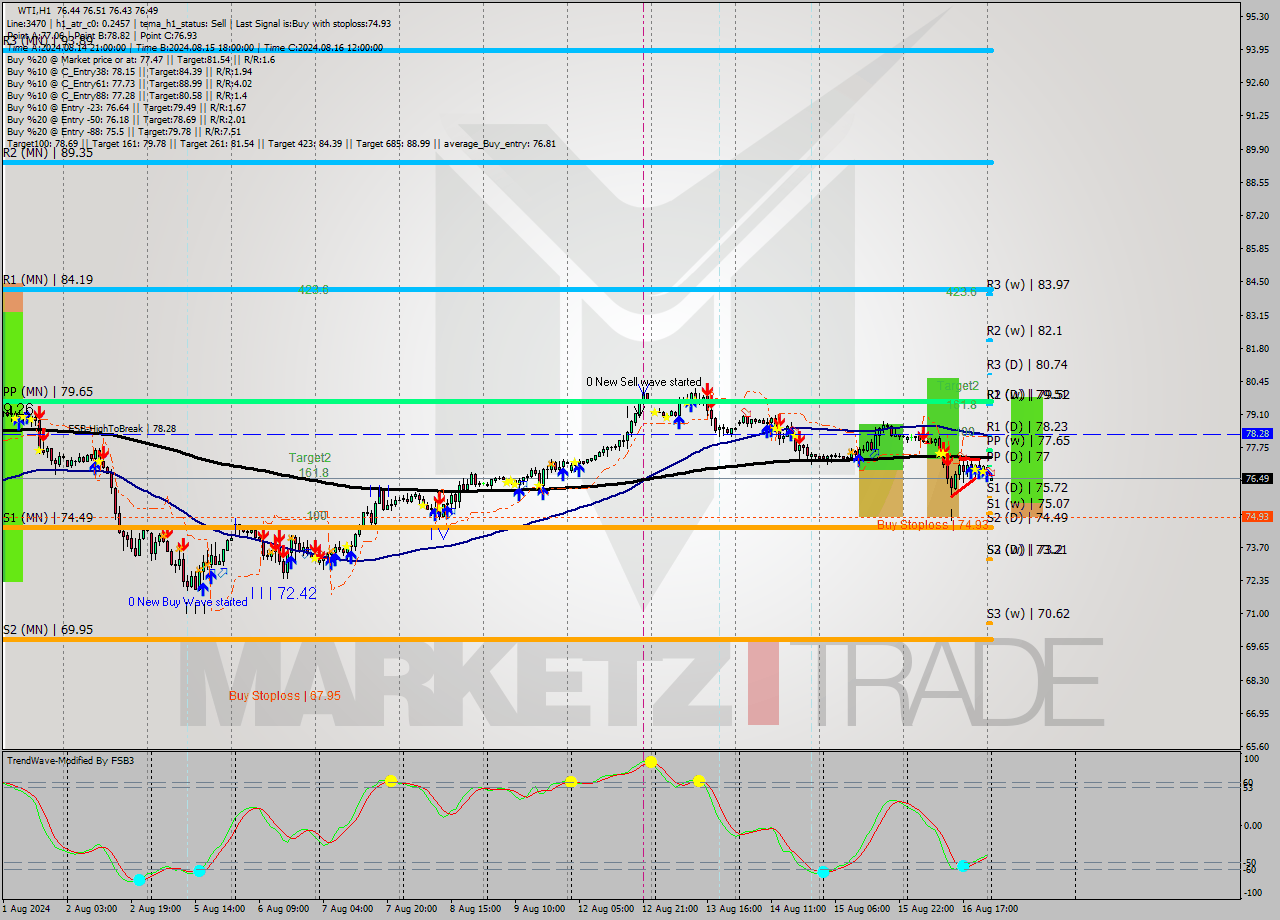Screen dimensions: 1280x920
Task: Select the R3 (D) | 80.74 daily label
Action: (1027, 365)
